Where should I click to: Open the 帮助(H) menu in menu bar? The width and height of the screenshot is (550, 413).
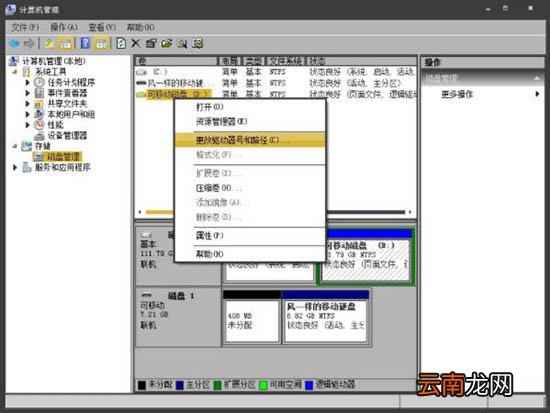[140, 27]
